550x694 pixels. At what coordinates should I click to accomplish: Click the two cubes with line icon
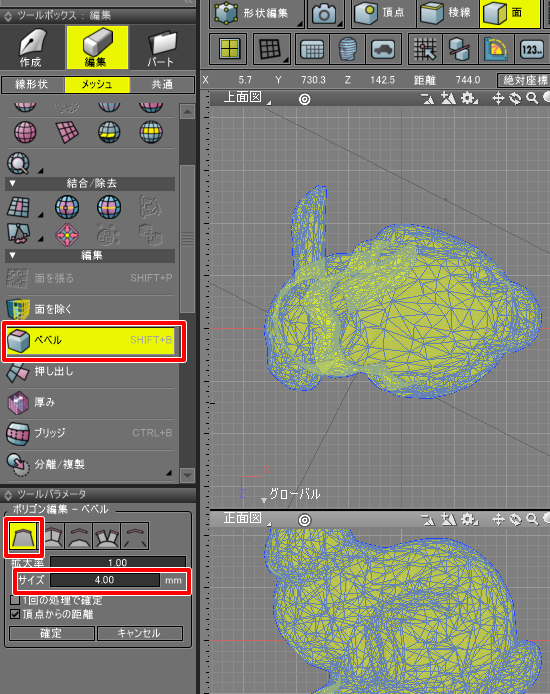coord(460,49)
